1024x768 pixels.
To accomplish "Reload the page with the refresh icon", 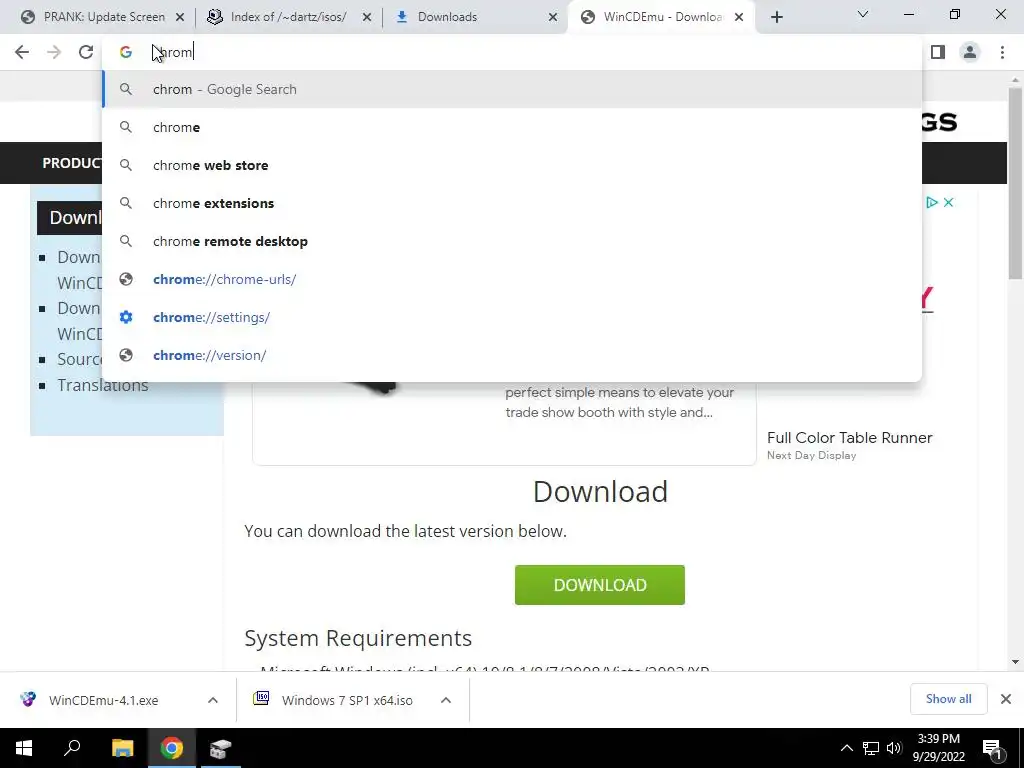I will [86, 52].
